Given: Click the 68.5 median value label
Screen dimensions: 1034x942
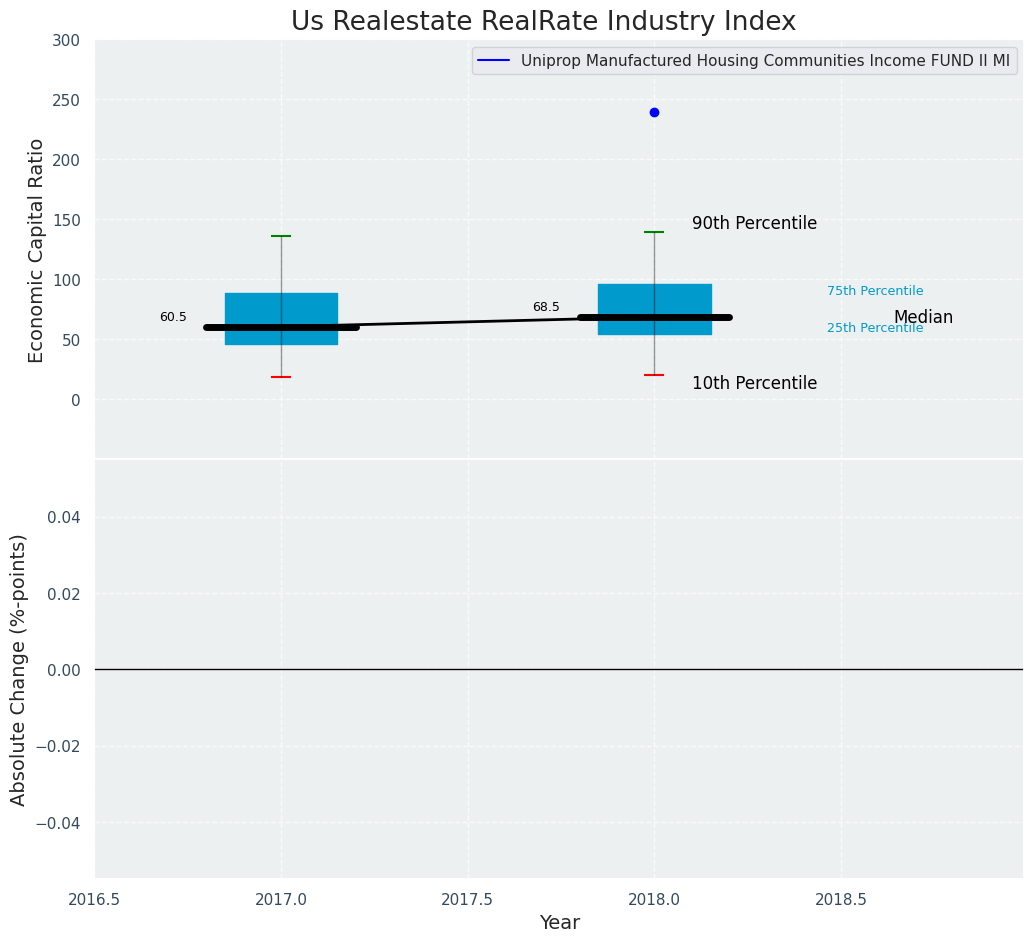Looking at the screenshot, I should (546, 307).
